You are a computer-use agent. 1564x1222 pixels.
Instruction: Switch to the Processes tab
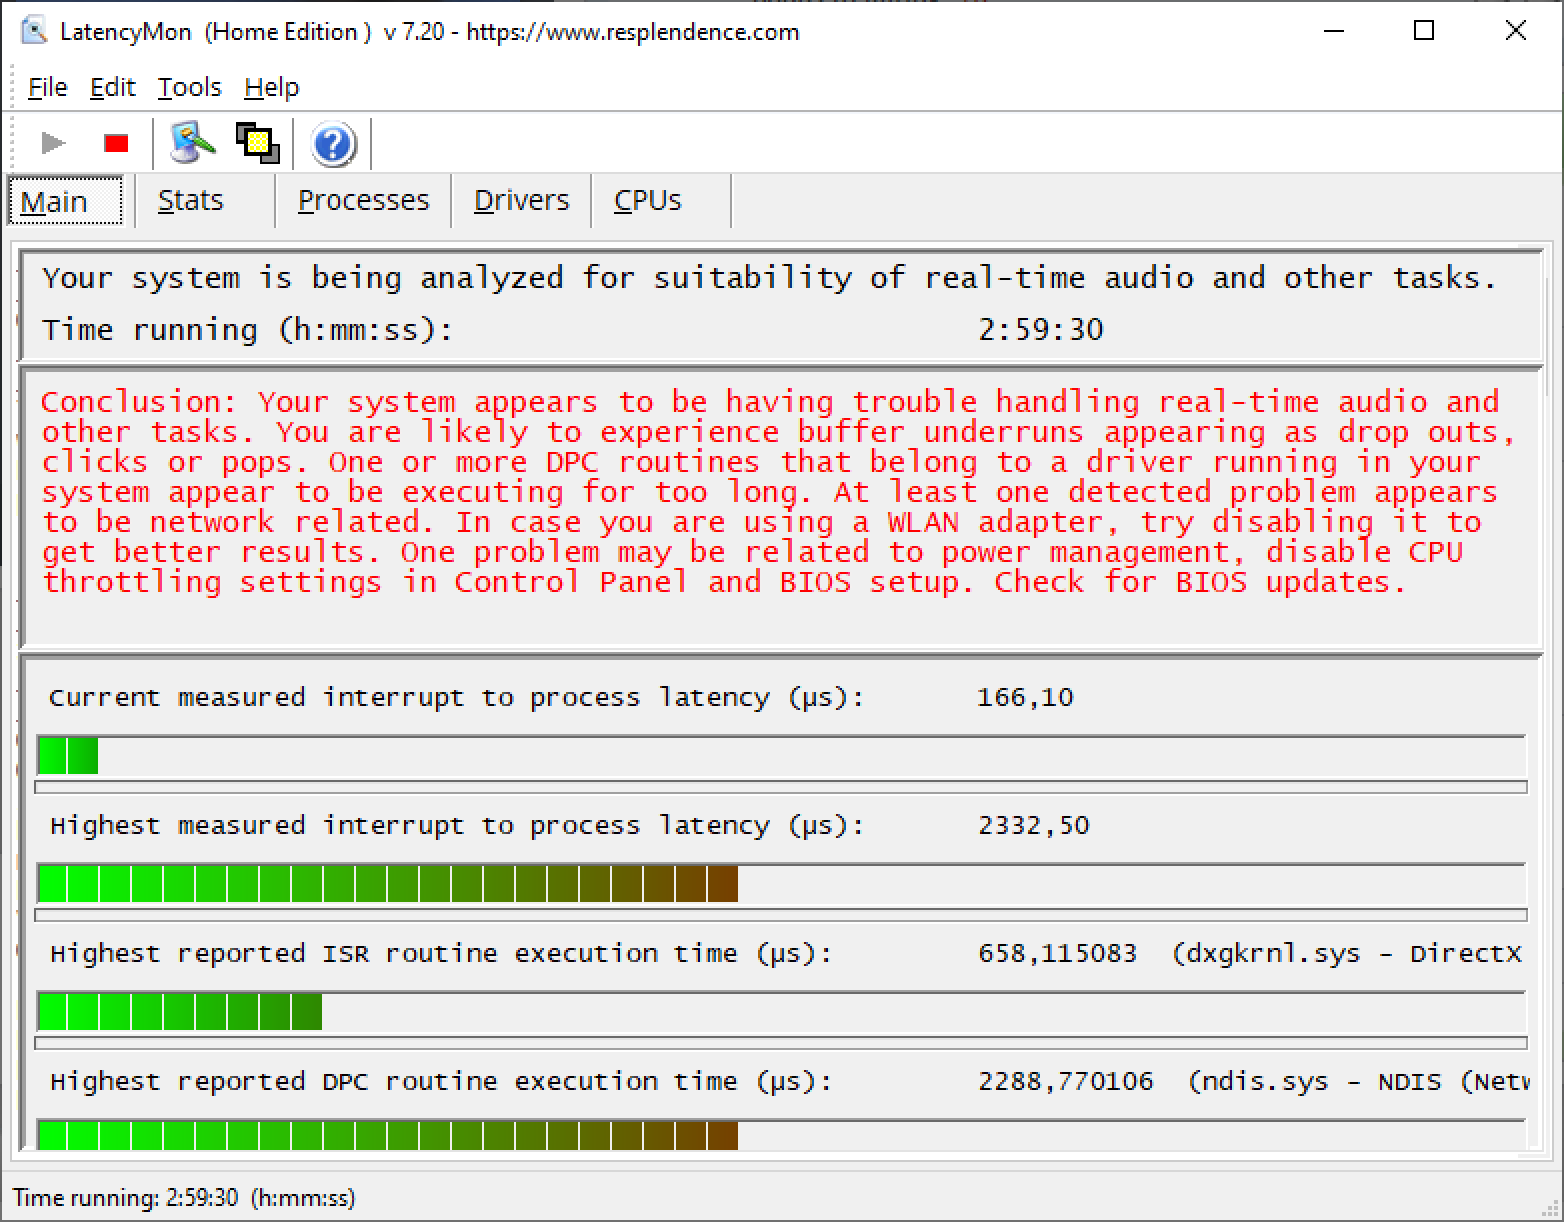(x=363, y=201)
